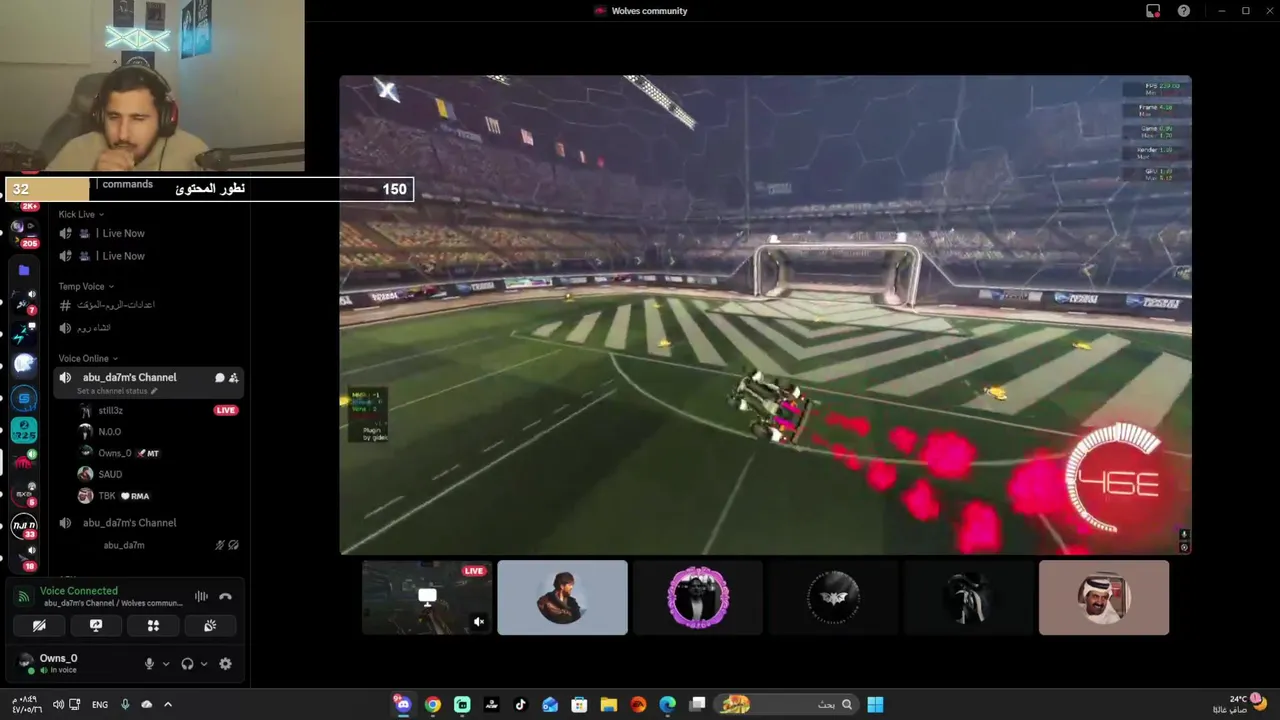This screenshot has width=1280, height=720.
Task: Click the commands label on overlay bar
Action: click(x=127, y=184)
